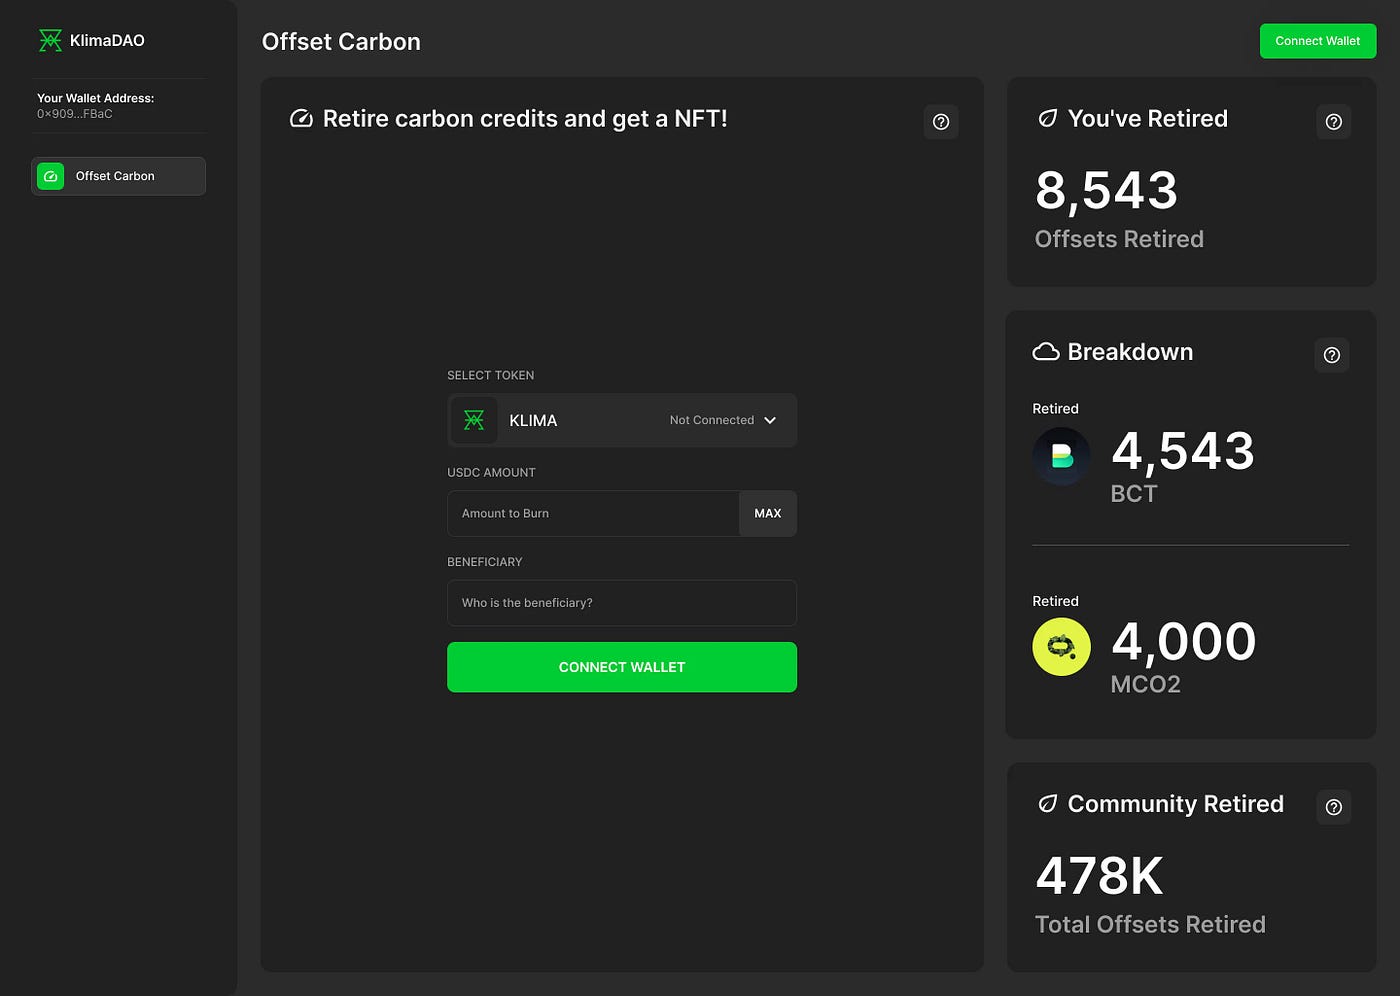1400x996 pixels.
Task: Click the 4,543 BCT retired value
Action: pos(1183,451)
